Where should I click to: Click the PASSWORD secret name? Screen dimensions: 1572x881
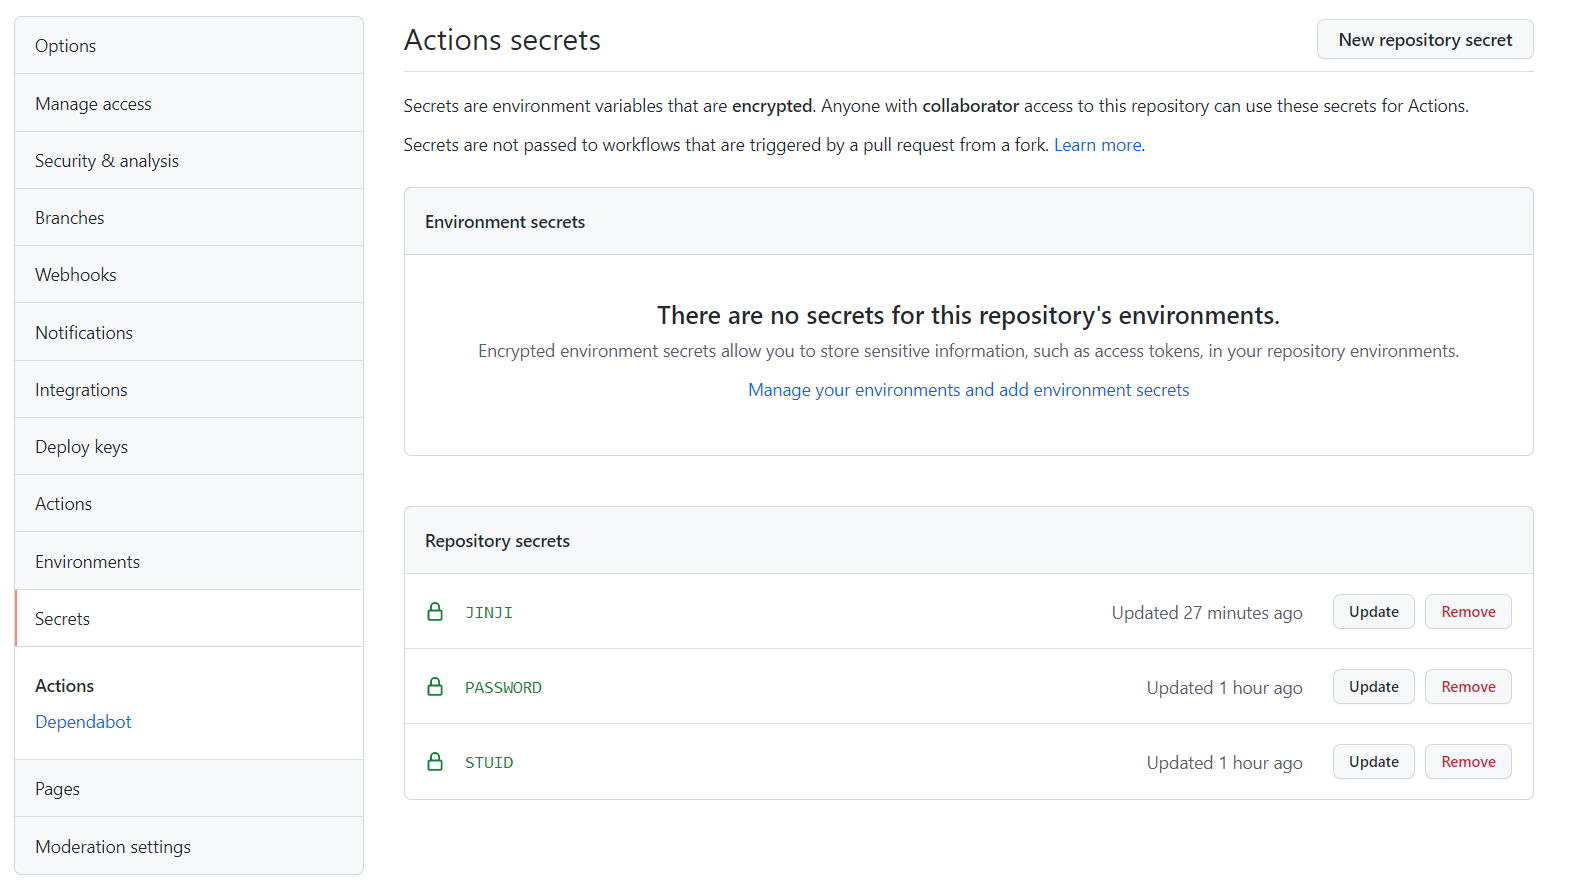tap(503, 688)
